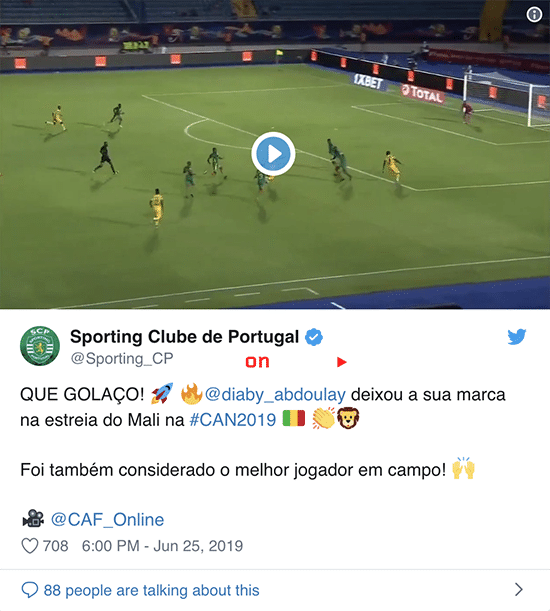The image size is (550, 611).
Task: Click the 708 likes count
Action: point(55,546)
